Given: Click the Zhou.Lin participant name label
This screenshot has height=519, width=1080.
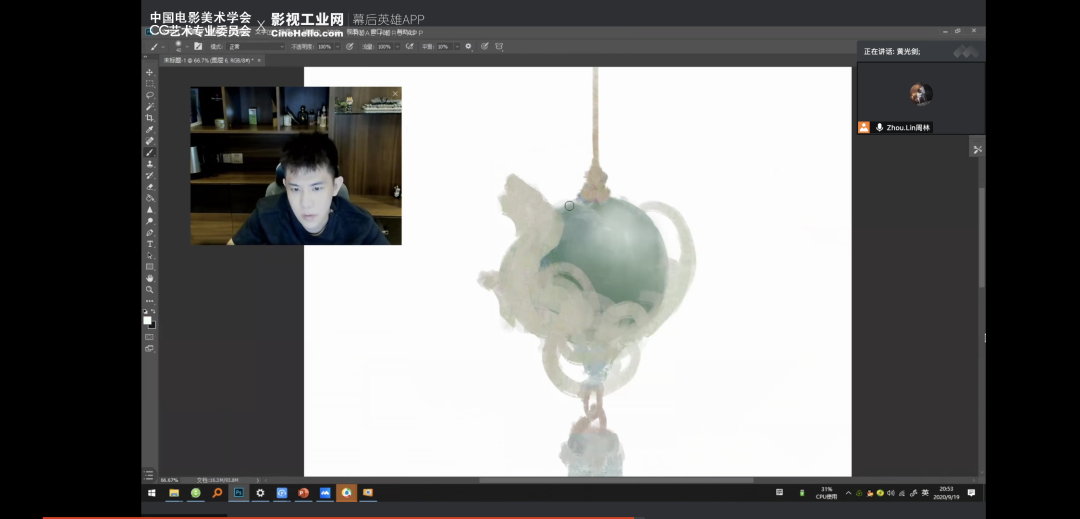Looking at the screenshot, I should pyautogui.click(x=909, y=128).
